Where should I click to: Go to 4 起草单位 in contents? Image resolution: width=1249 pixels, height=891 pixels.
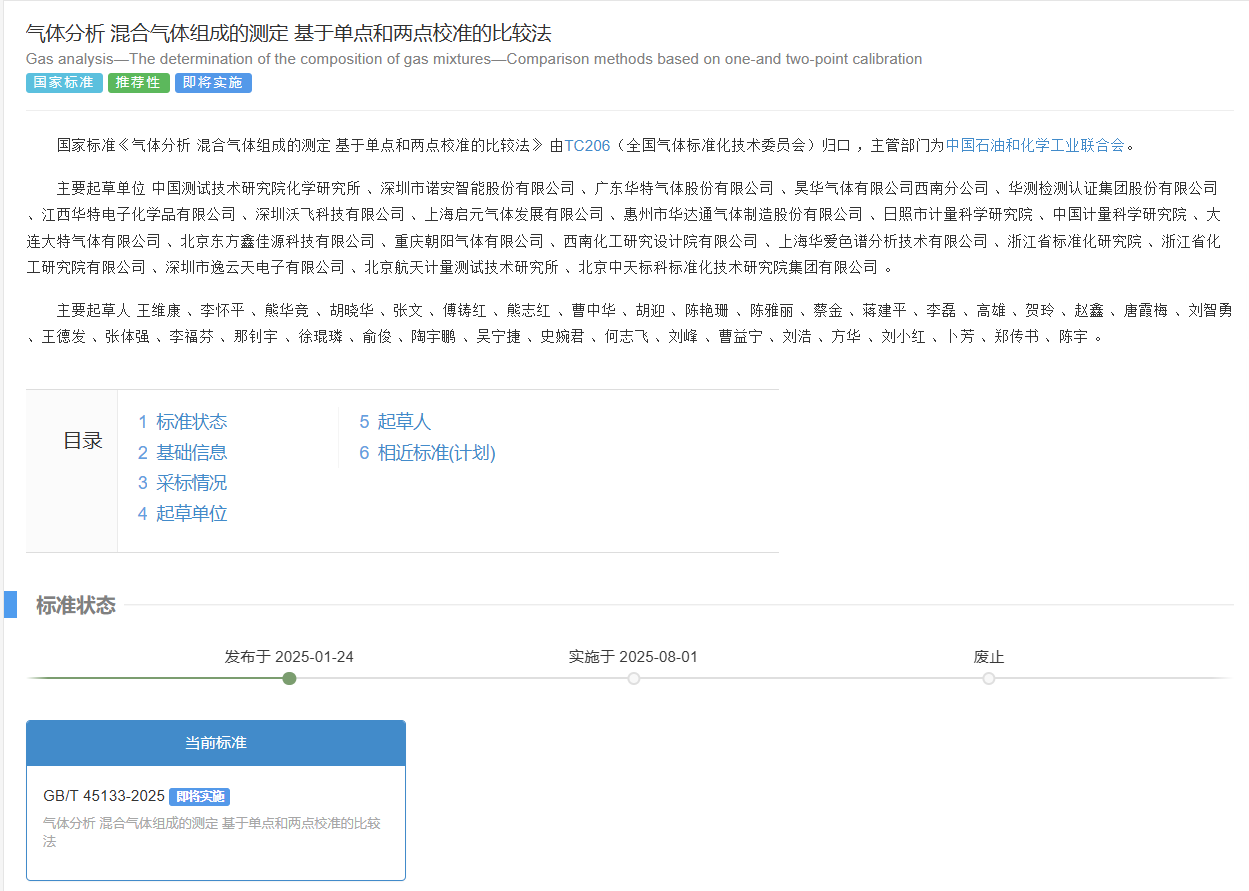(x=182, y=515)
